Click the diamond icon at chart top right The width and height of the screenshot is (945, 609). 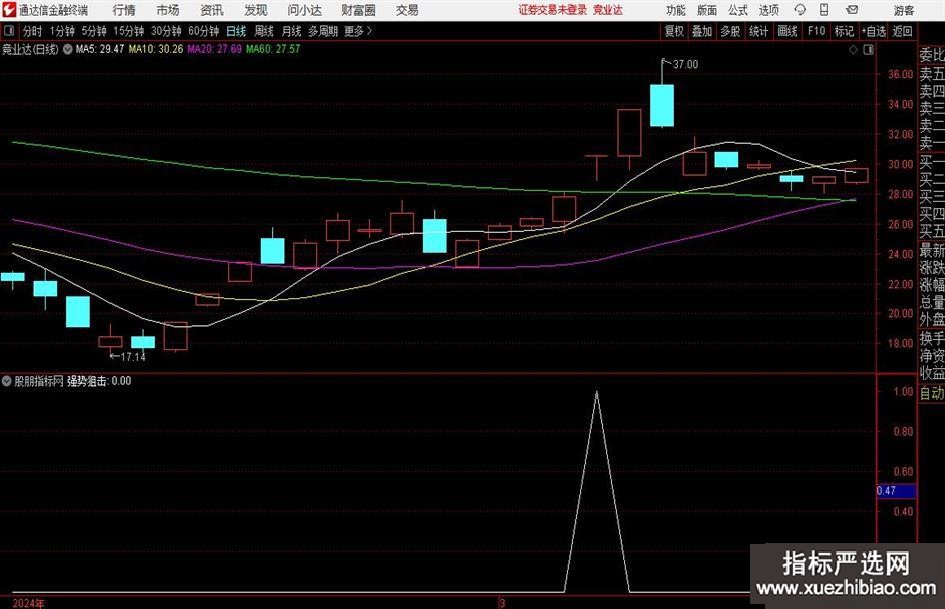[x=853, y=50]
